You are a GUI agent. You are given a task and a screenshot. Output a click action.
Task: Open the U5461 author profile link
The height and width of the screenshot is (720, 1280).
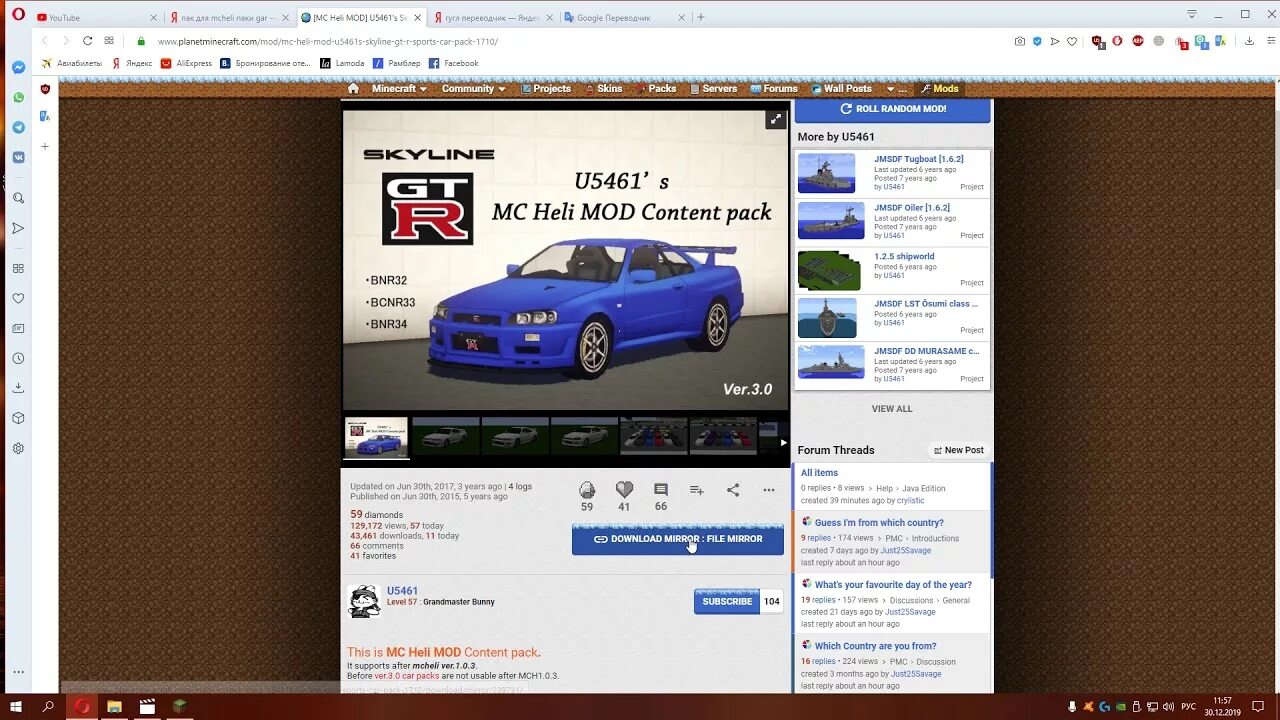402,591
